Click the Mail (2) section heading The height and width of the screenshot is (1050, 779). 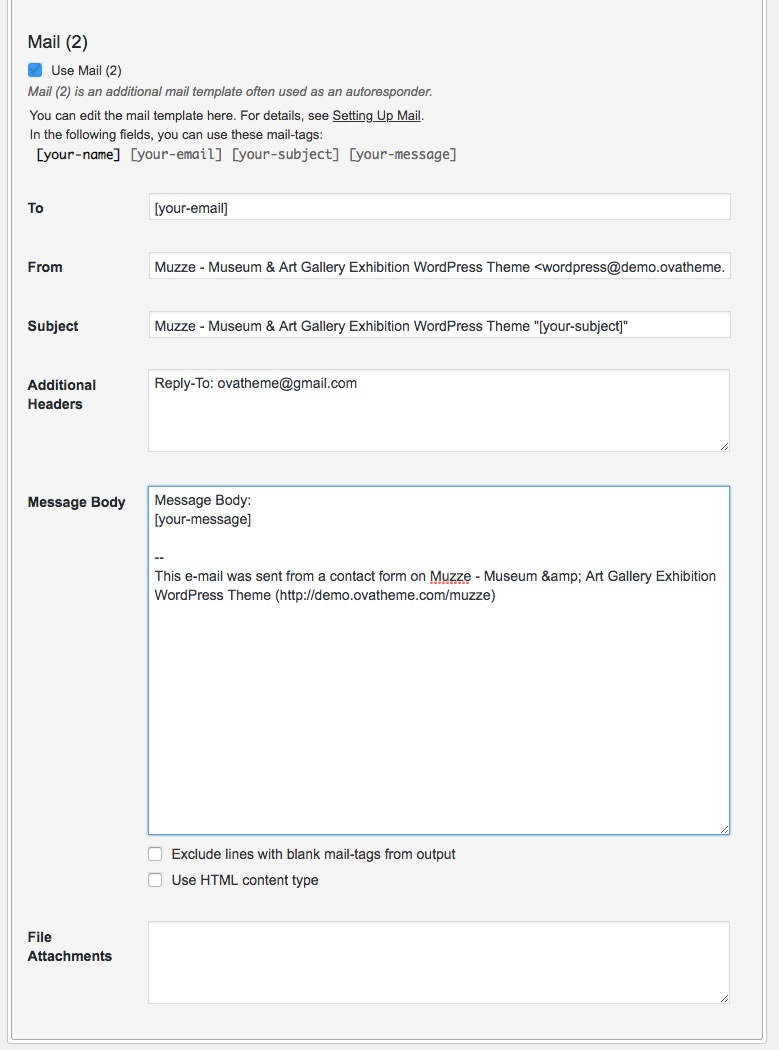click(58, 42)
